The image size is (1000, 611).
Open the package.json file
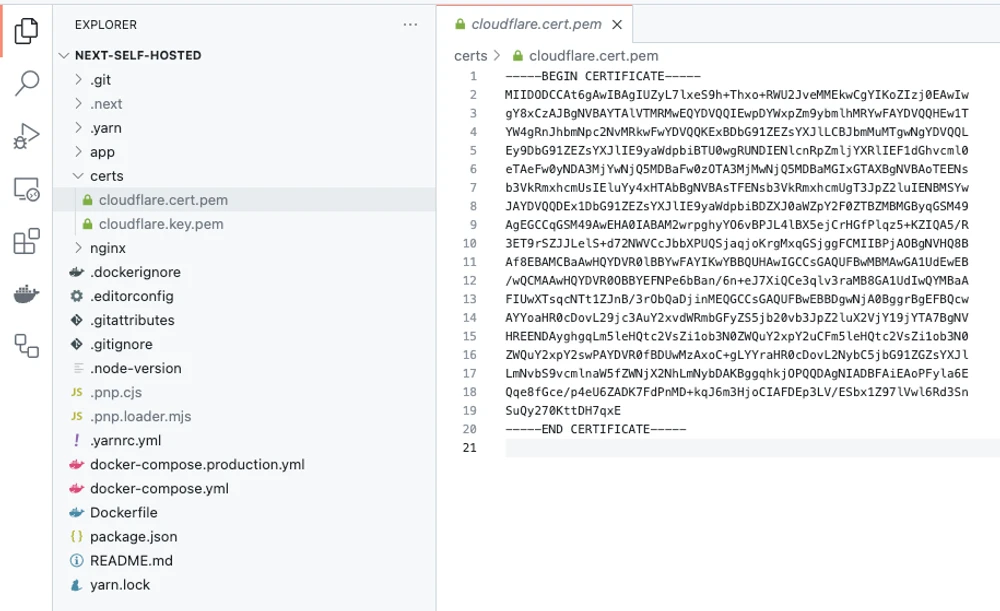pyautogui.click(x=133, y=536)
